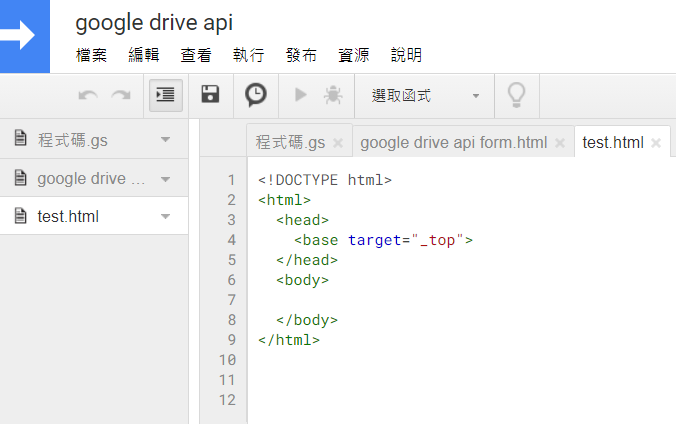Select 程式碼.gs in the file sidebar
The height and width of the screenshot is (424, 676).
[x=94, y=140]
